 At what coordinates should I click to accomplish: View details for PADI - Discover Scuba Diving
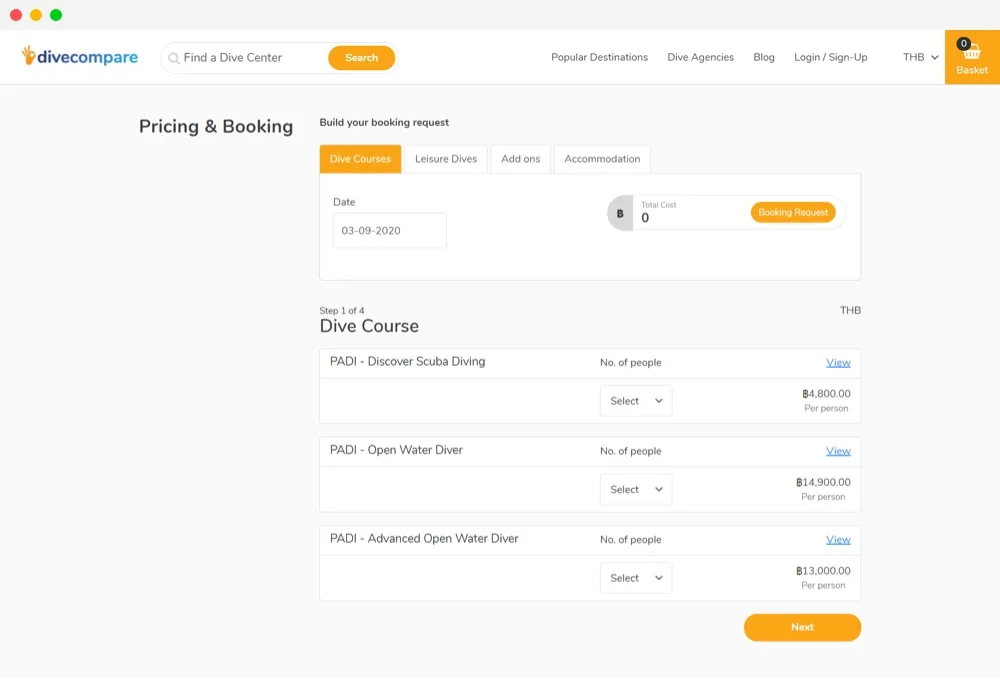tap(838, 363)
